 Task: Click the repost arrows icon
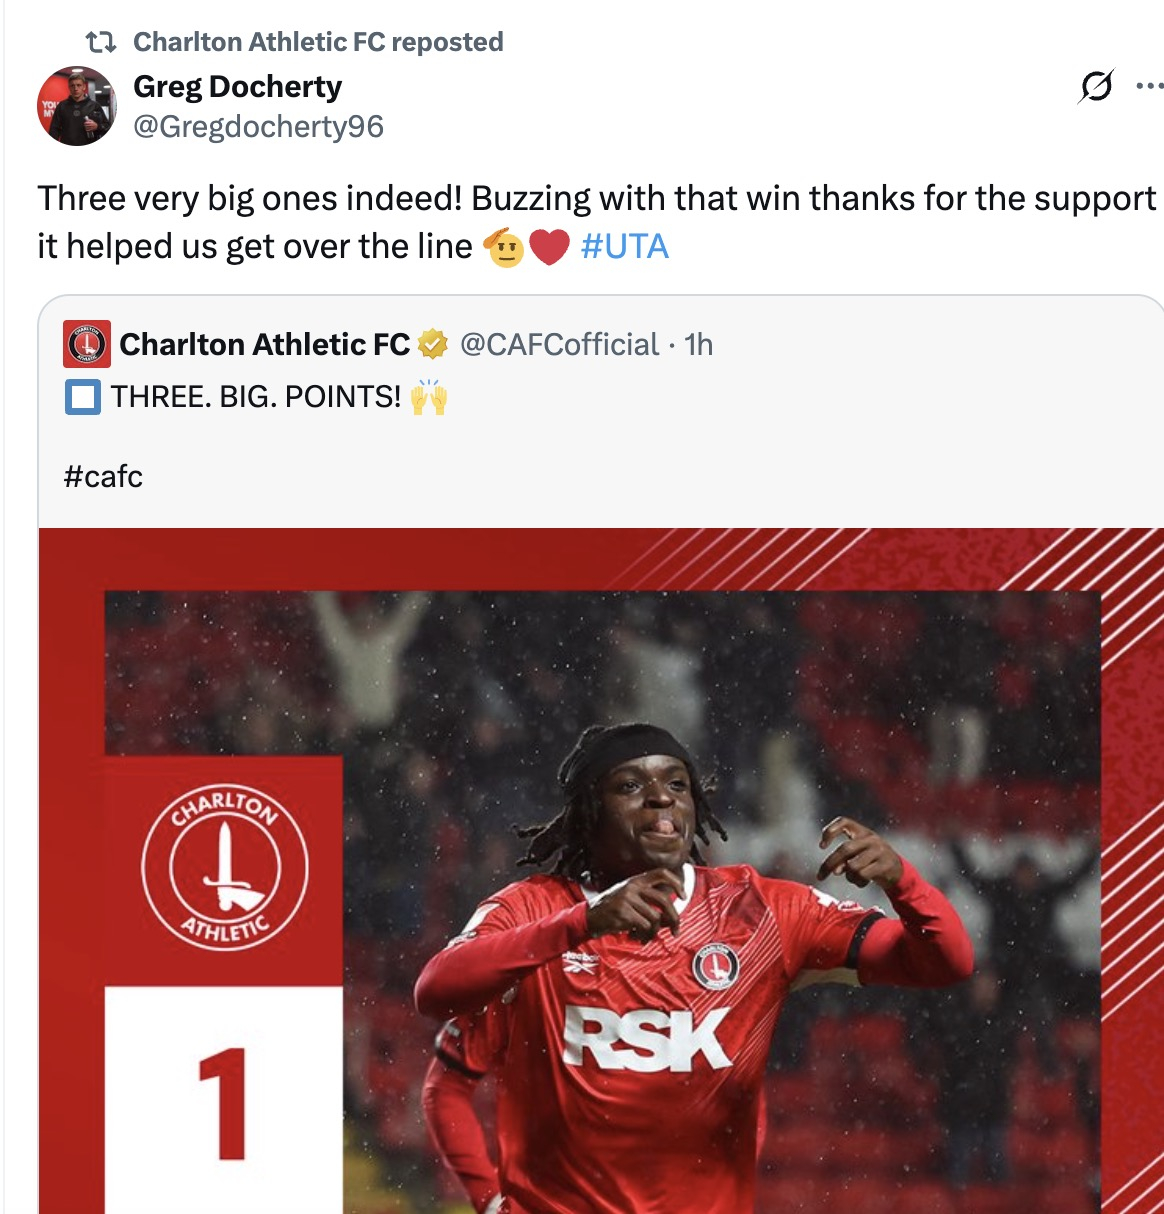click(101, 42)
